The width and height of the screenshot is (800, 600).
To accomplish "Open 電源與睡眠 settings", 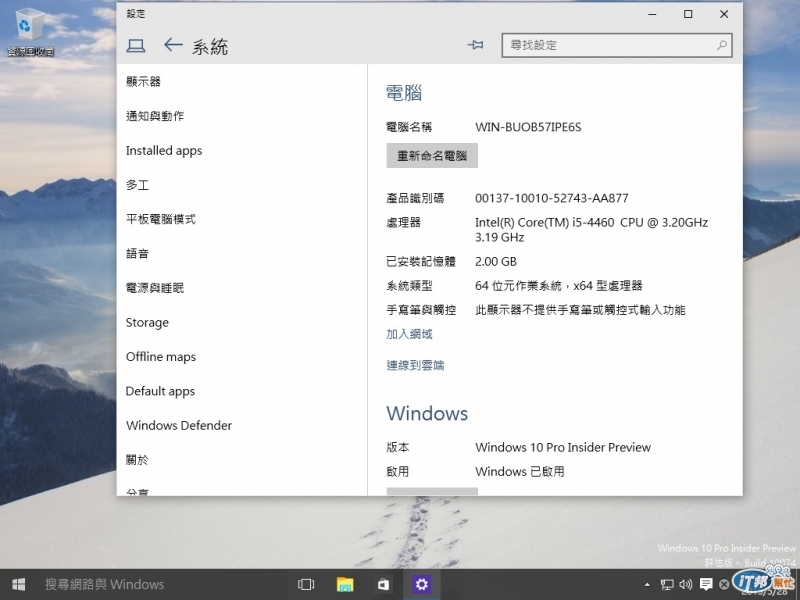I will [x=155, y=288].
